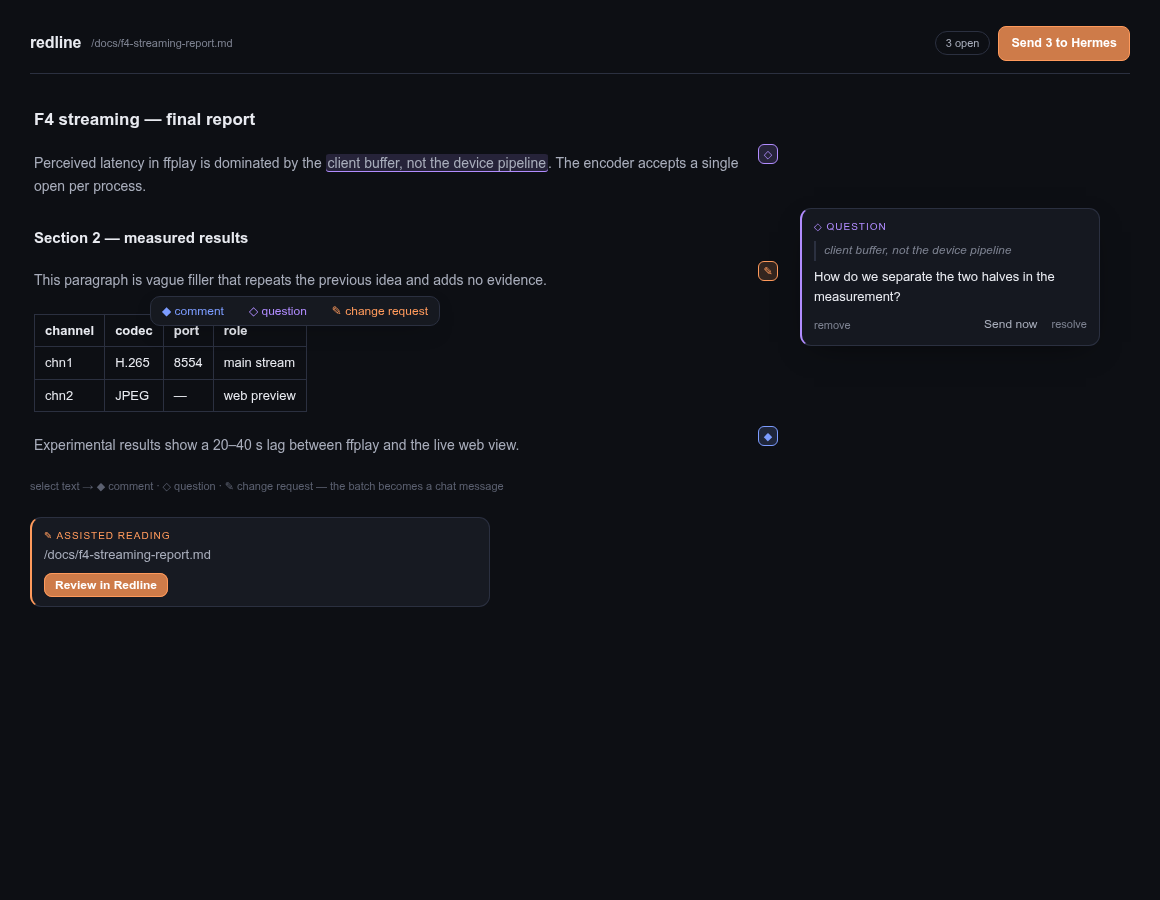The width and height of the screenshot is (1160, 900).
Task: Click the ASSISTED READING label
Action: [x=107, y=535]
